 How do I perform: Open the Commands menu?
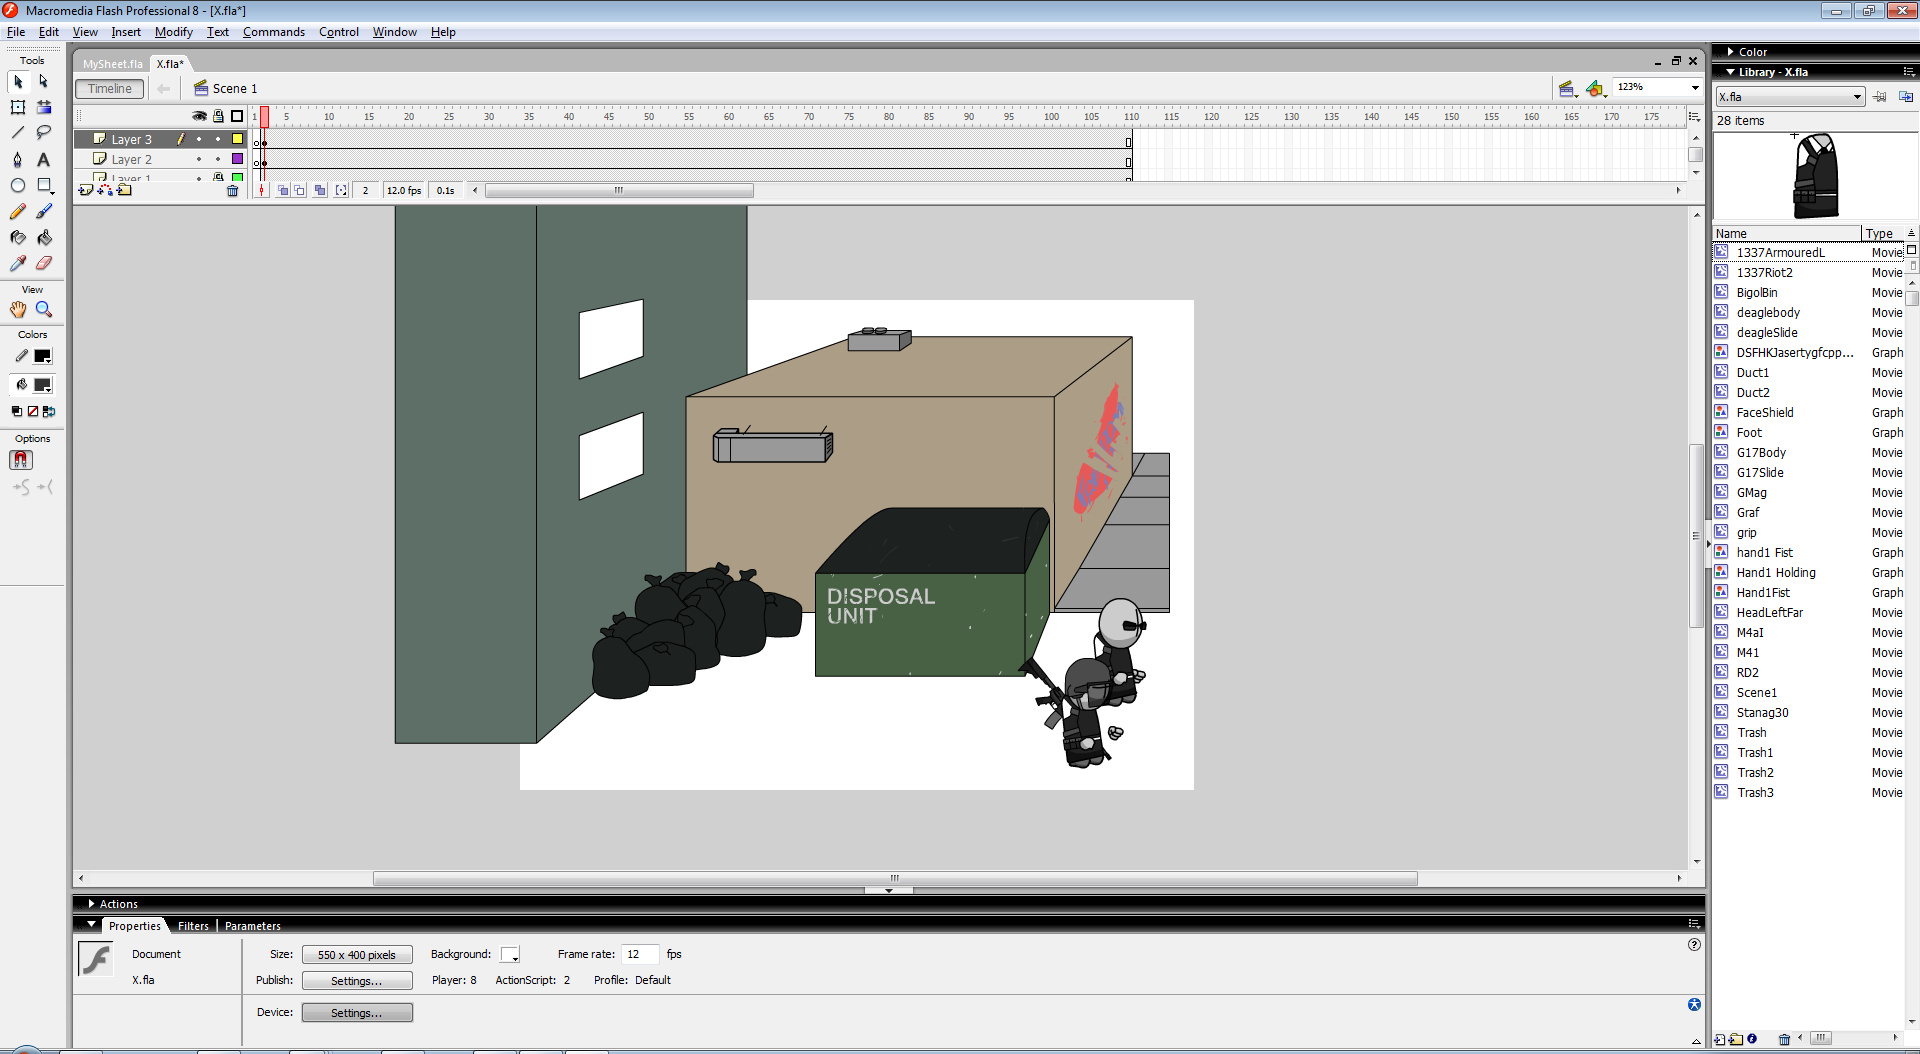(273, 32)
